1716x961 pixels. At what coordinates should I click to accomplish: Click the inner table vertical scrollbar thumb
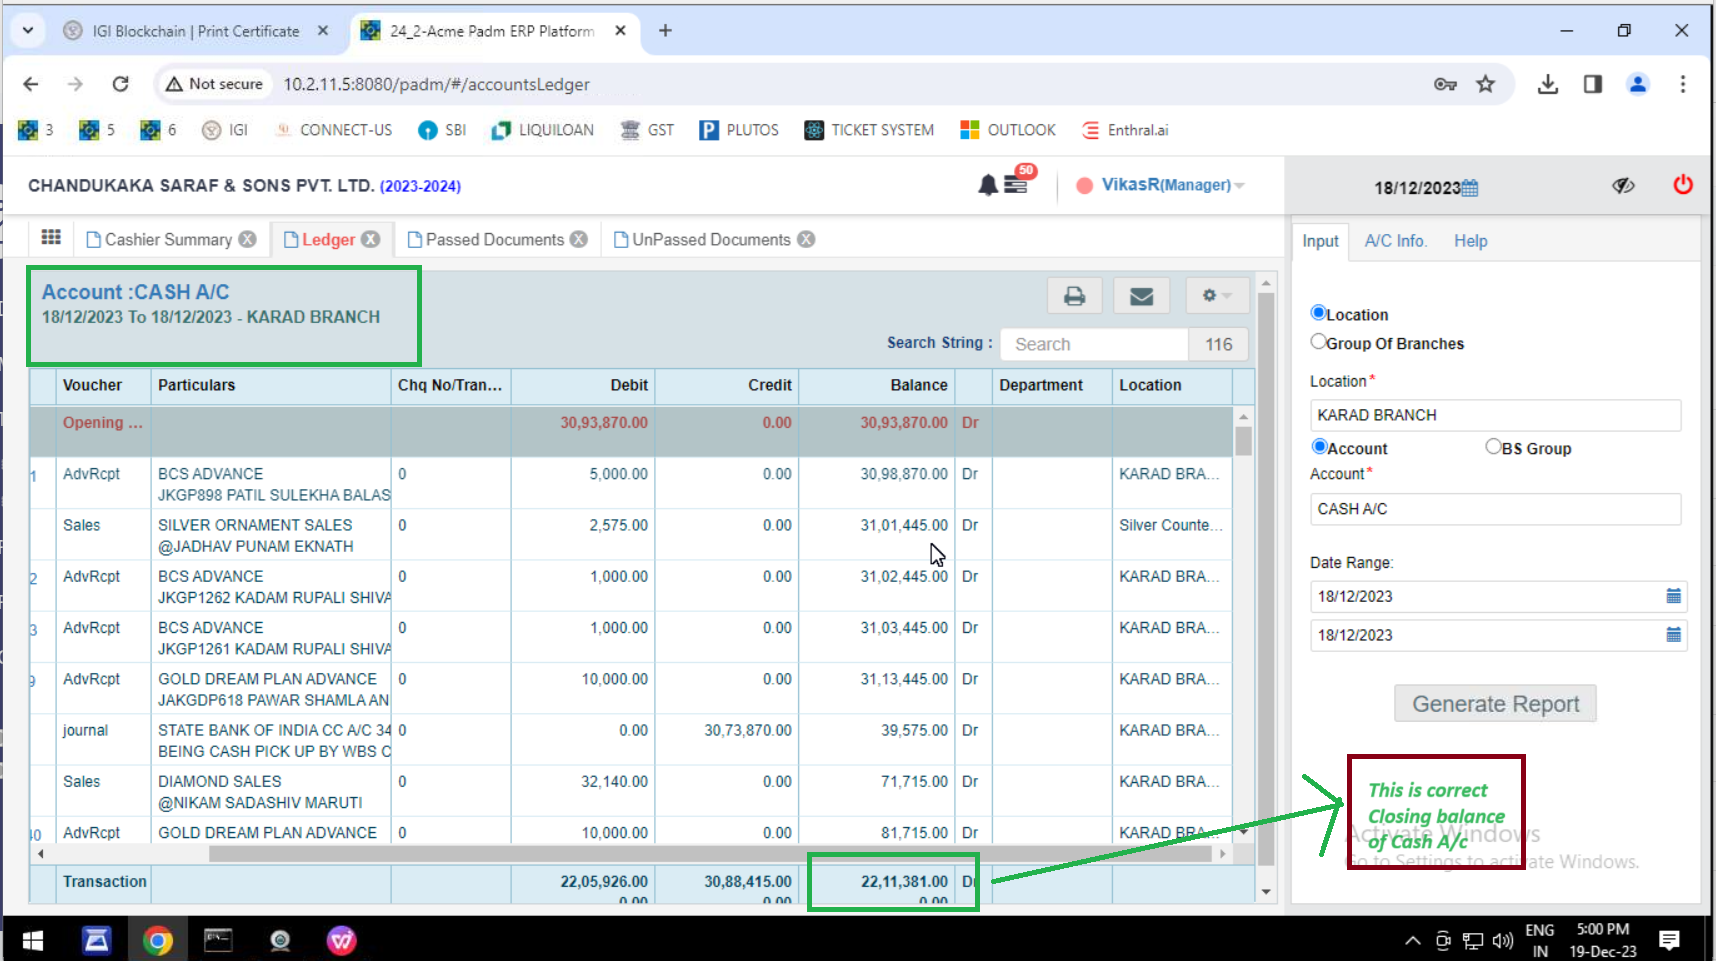tap(1243, 441)
